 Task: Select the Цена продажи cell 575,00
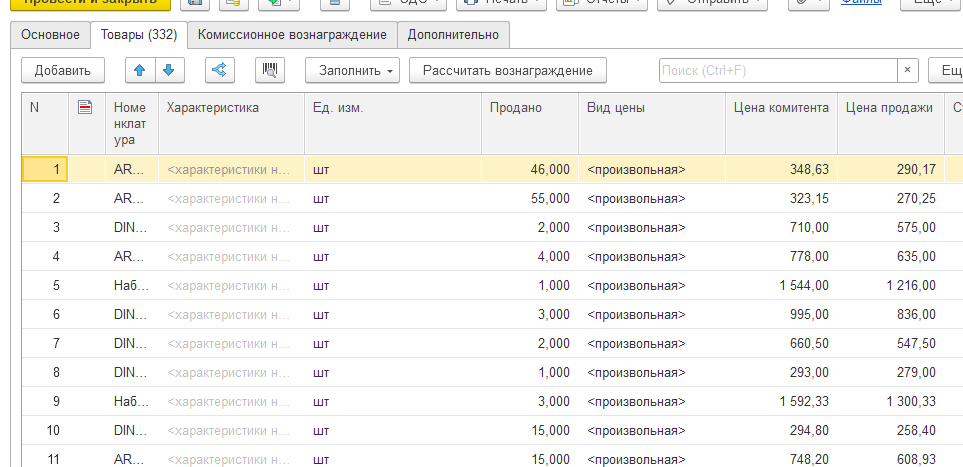pos(891,227)
